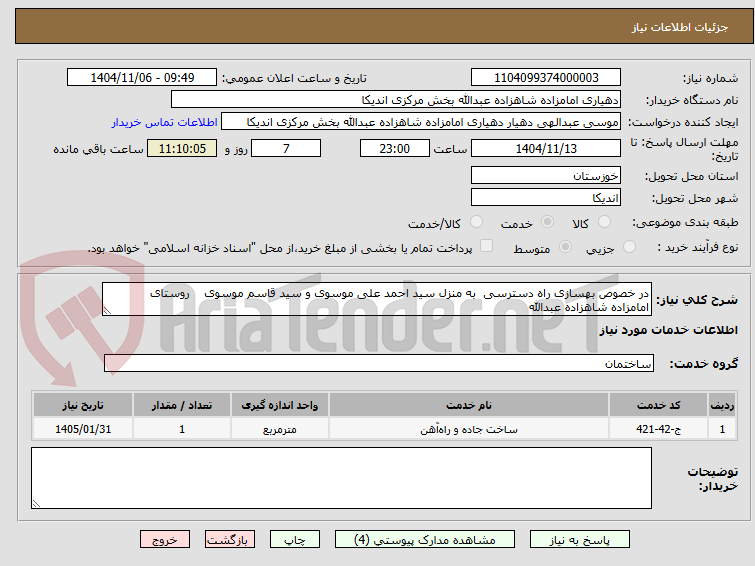Click مشاهده مدارک پیوستی (4) button
755x566 pixels.
(425, 540)
